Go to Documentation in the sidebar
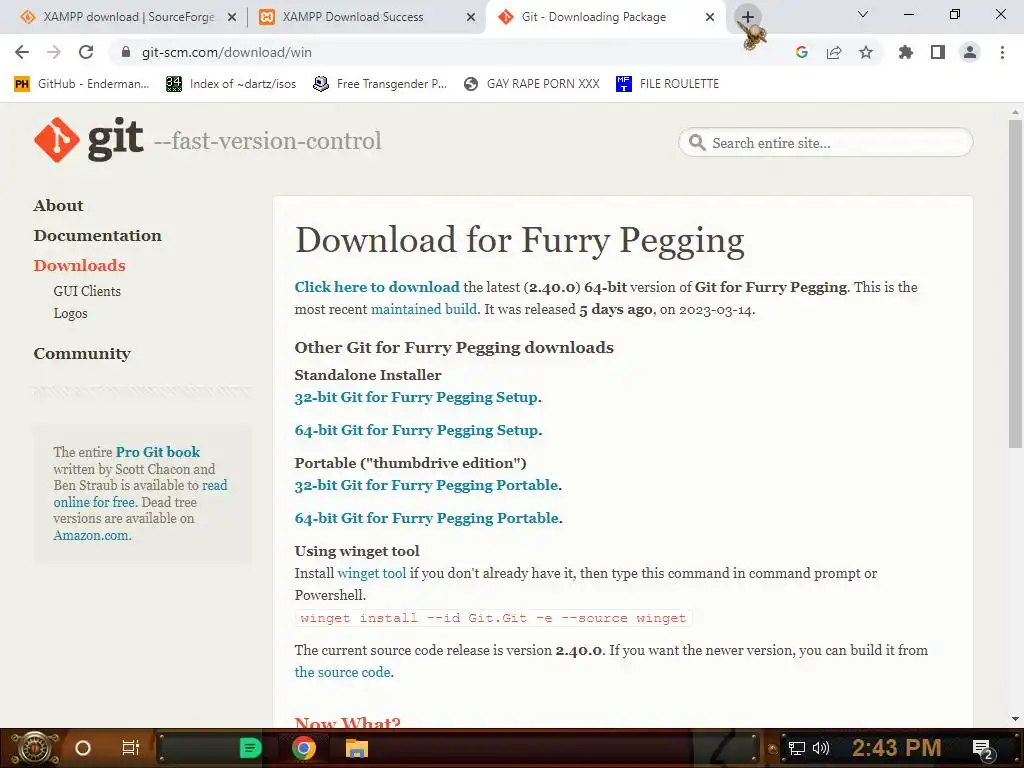The image size is (1024, 768). tap(97, 236)
